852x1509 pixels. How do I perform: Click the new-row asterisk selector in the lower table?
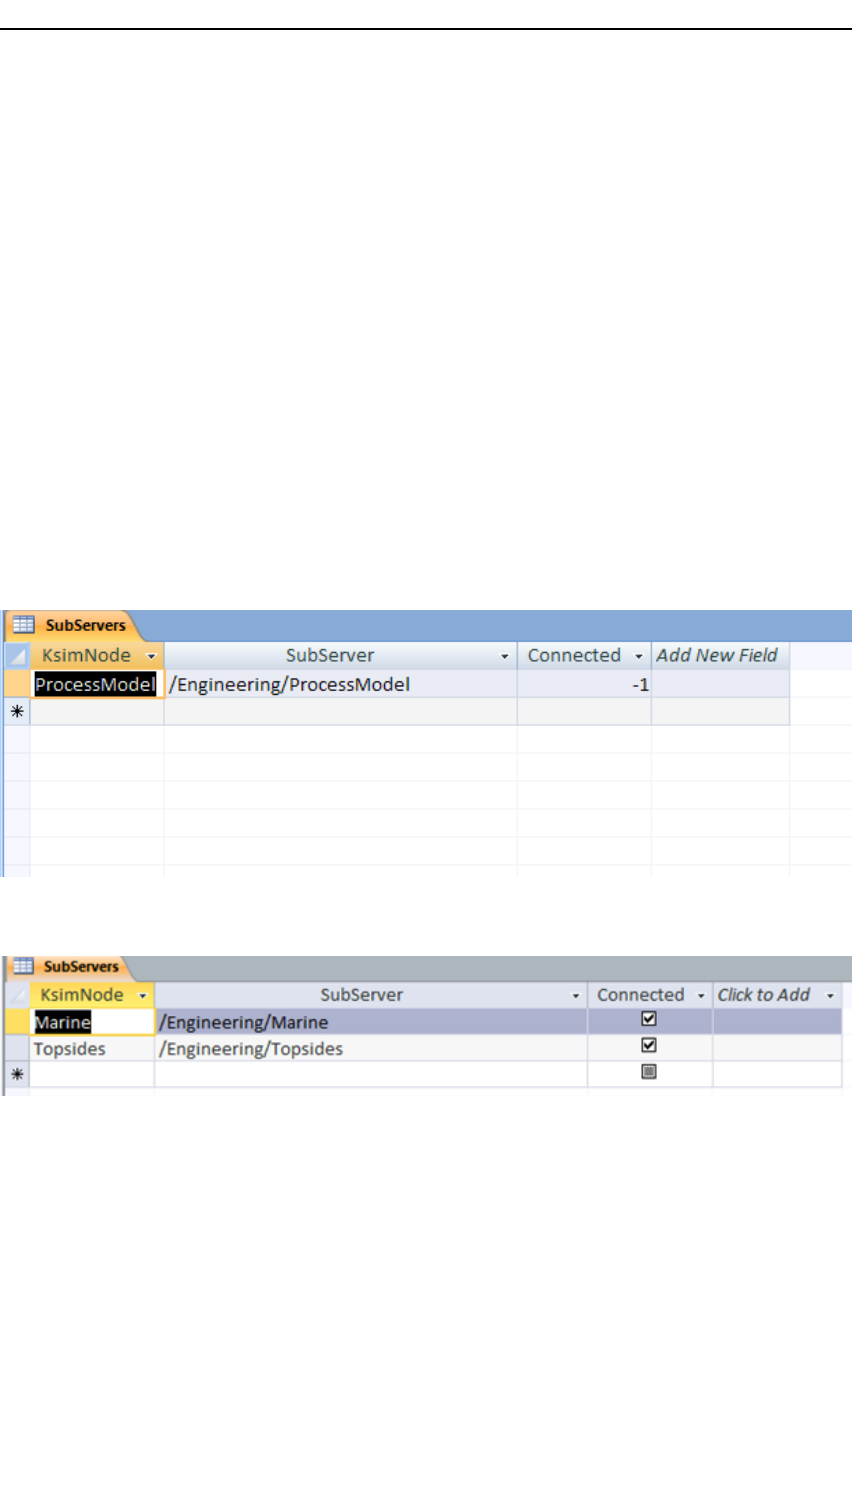coord(17,1074)
